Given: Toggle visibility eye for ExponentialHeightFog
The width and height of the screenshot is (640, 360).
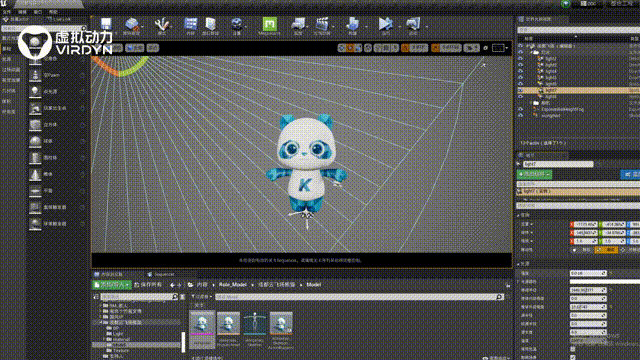Looking at the screenshot, I should tap(520, 109).
